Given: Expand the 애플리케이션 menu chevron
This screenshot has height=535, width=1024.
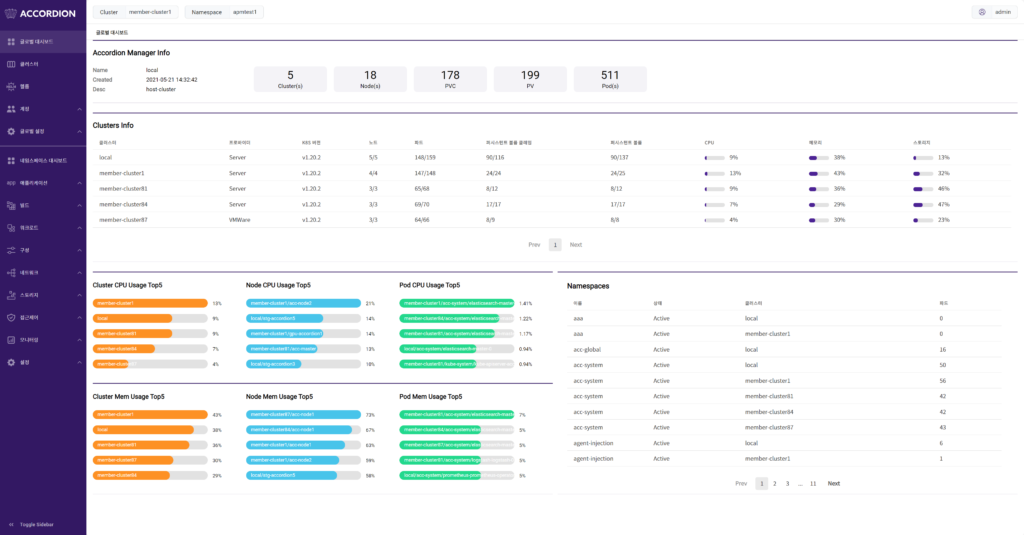Looking at the screenshot, I should tap(80, 183).
